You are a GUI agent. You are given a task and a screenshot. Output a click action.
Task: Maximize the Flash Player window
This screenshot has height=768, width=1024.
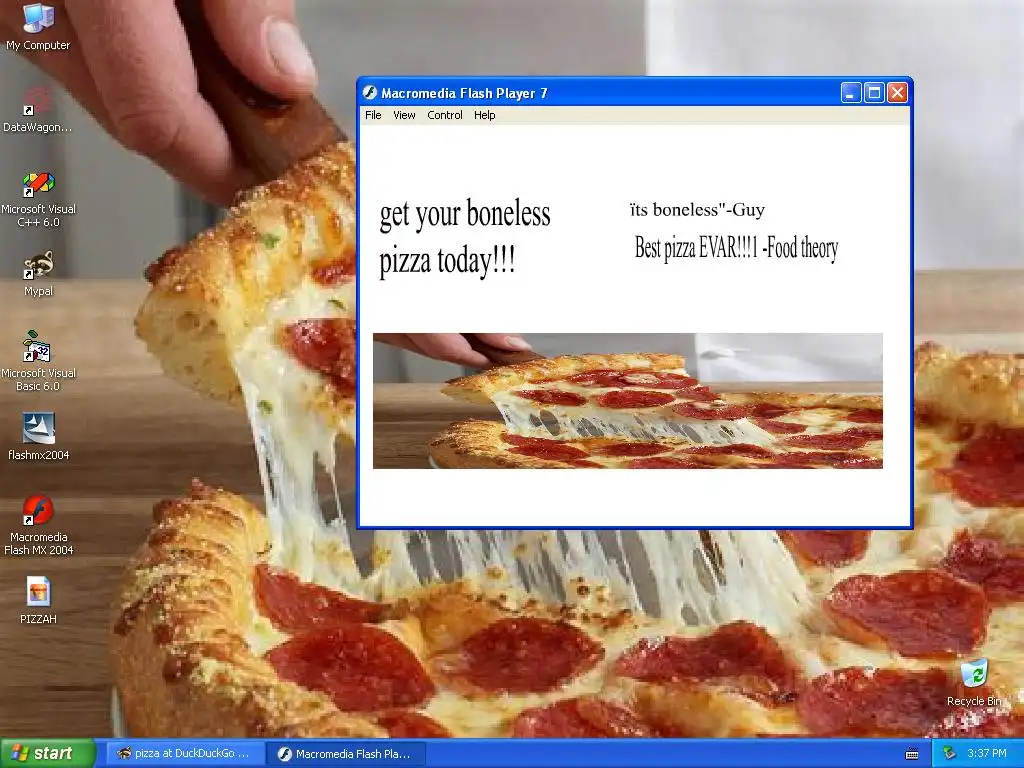[874, 93]
